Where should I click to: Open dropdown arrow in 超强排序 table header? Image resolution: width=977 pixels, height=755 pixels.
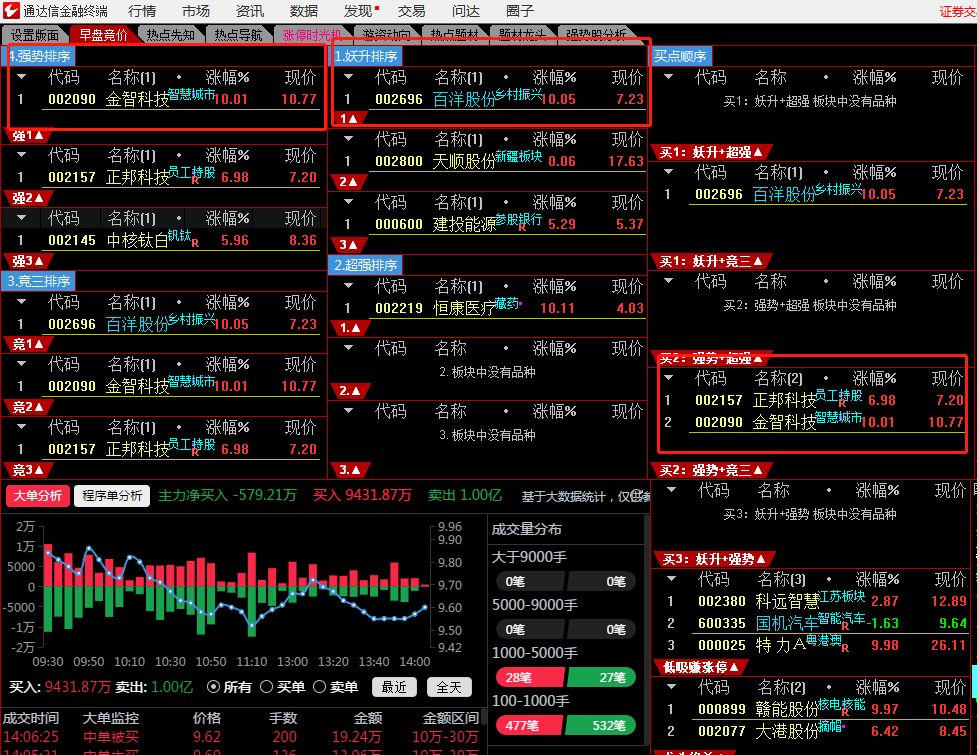[x=348, y=286]
